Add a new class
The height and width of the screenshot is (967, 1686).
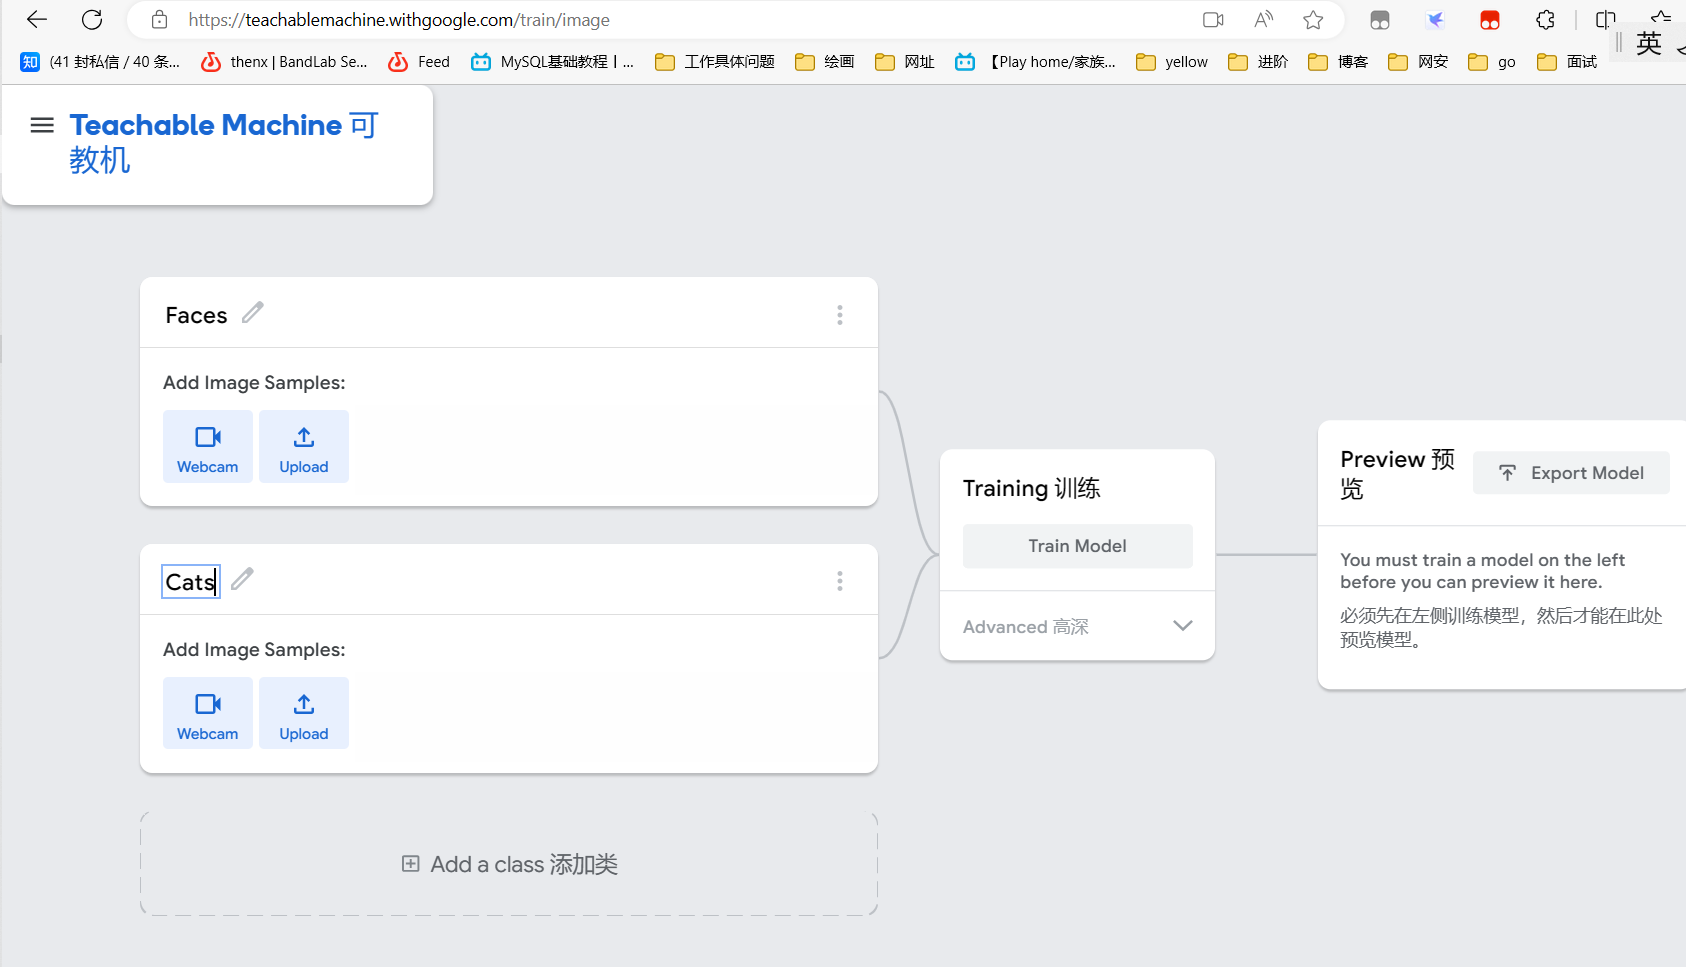tap(509, 864)
